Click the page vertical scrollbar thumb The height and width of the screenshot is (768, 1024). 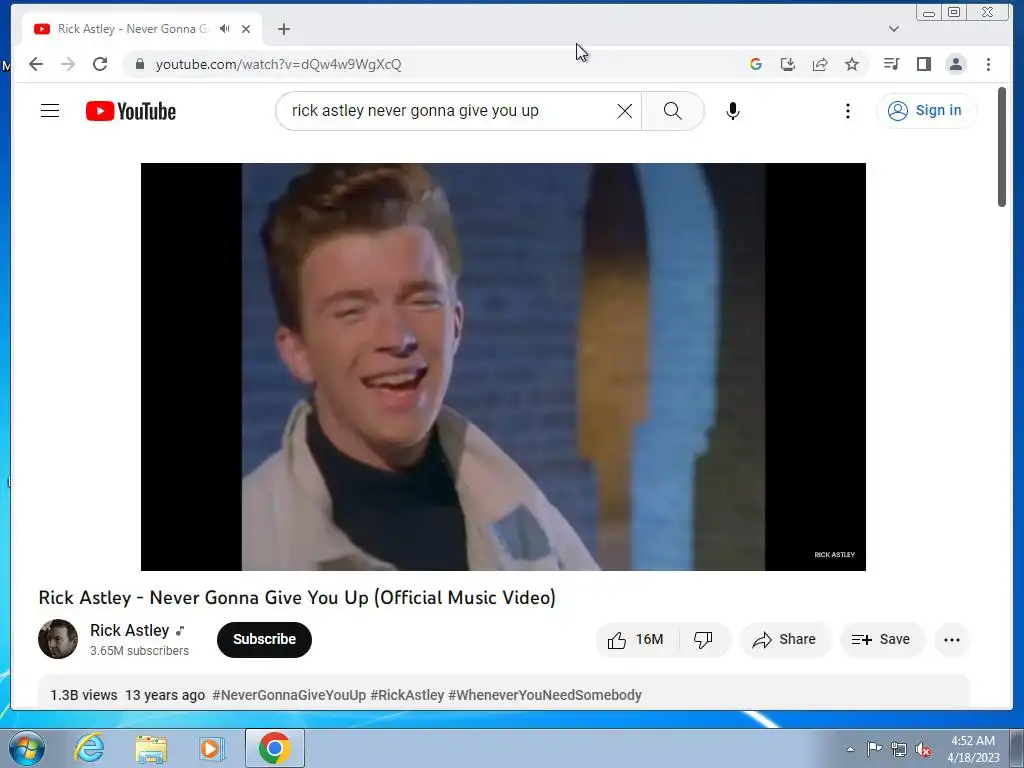[1002, 148]
